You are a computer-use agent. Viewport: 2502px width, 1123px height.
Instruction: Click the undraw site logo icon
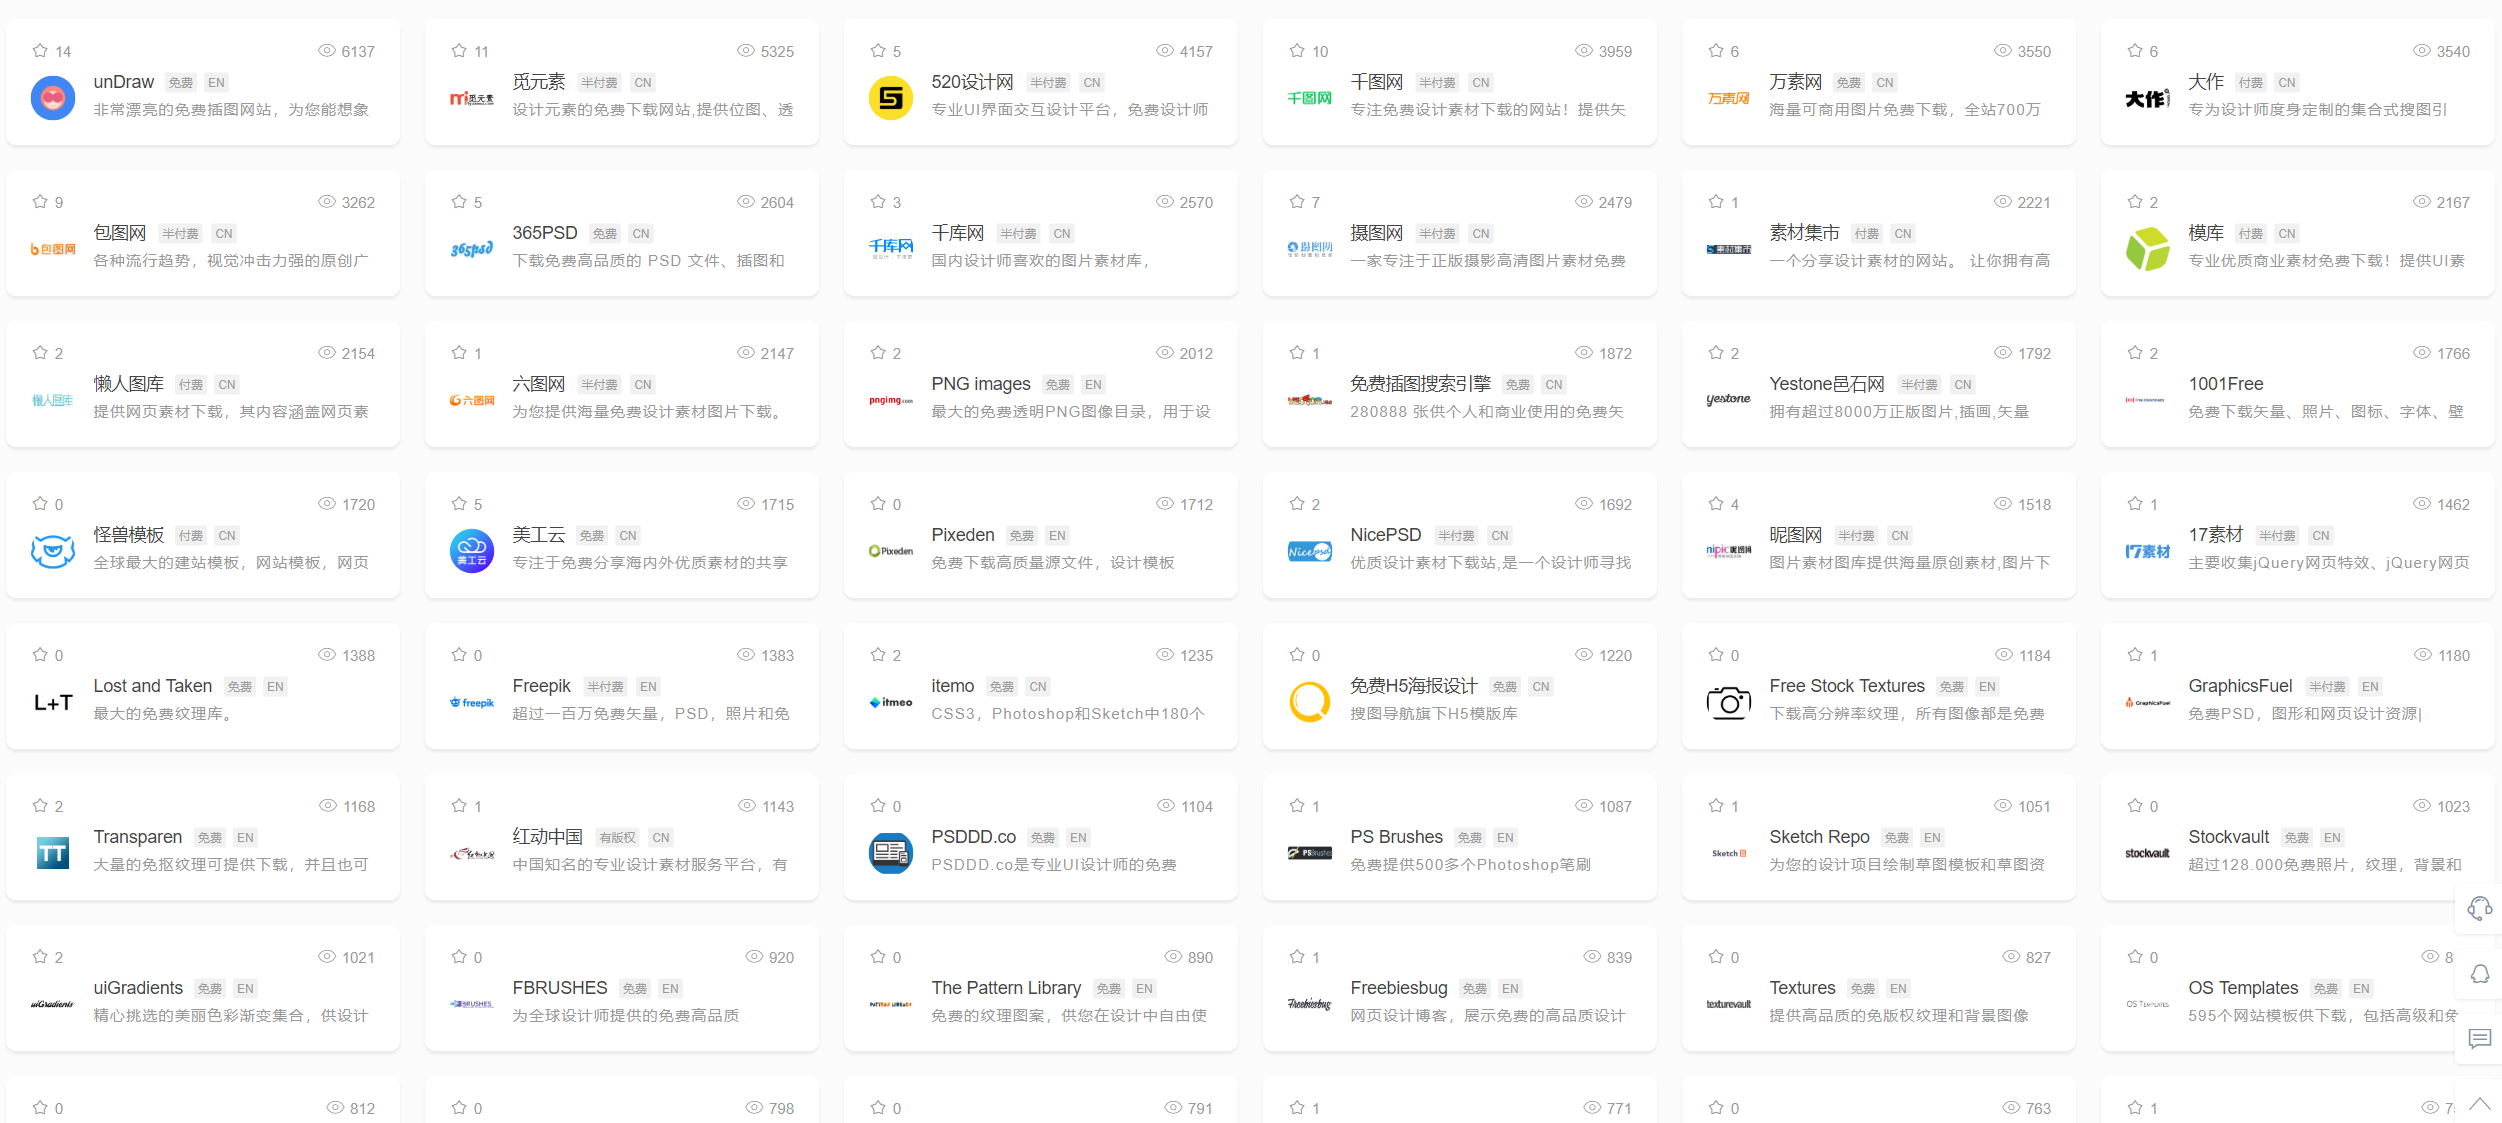[x=53, y=98]
